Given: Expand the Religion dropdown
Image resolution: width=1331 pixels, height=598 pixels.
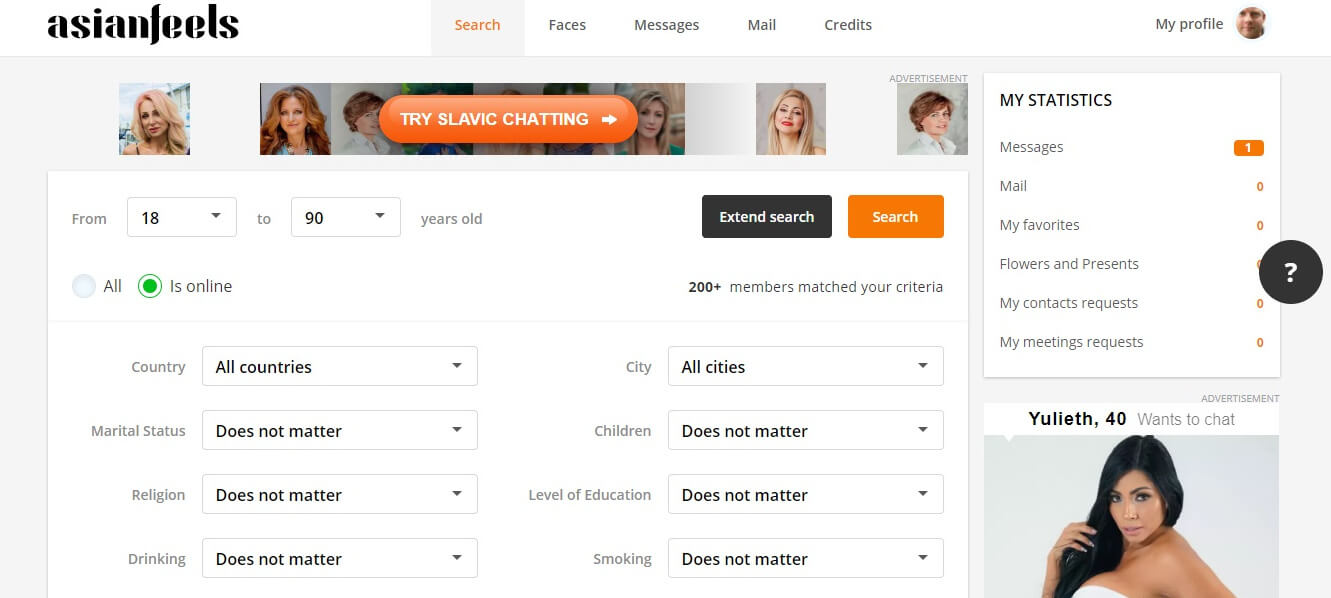Looking at the screenshot, I should coord(340,494).
